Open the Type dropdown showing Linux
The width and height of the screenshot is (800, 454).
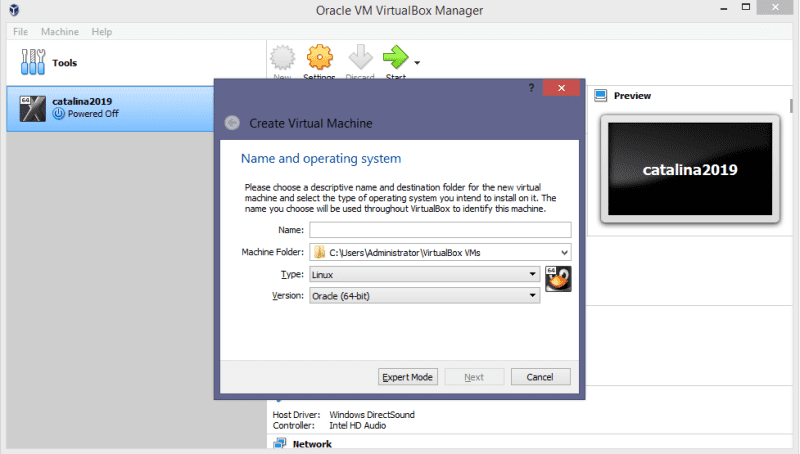coord(424,274)
